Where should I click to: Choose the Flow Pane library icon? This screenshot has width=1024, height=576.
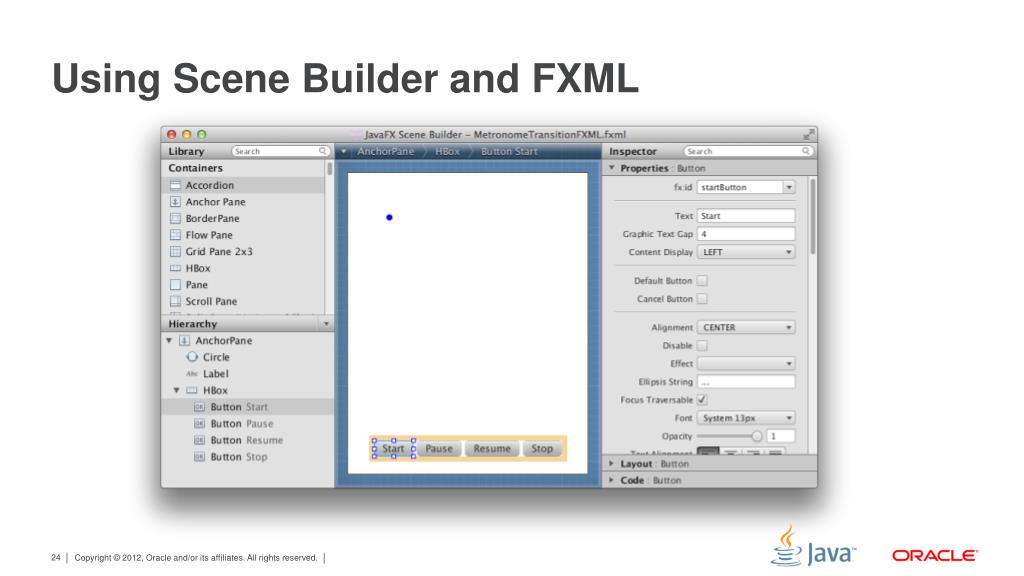click(175, 235)
